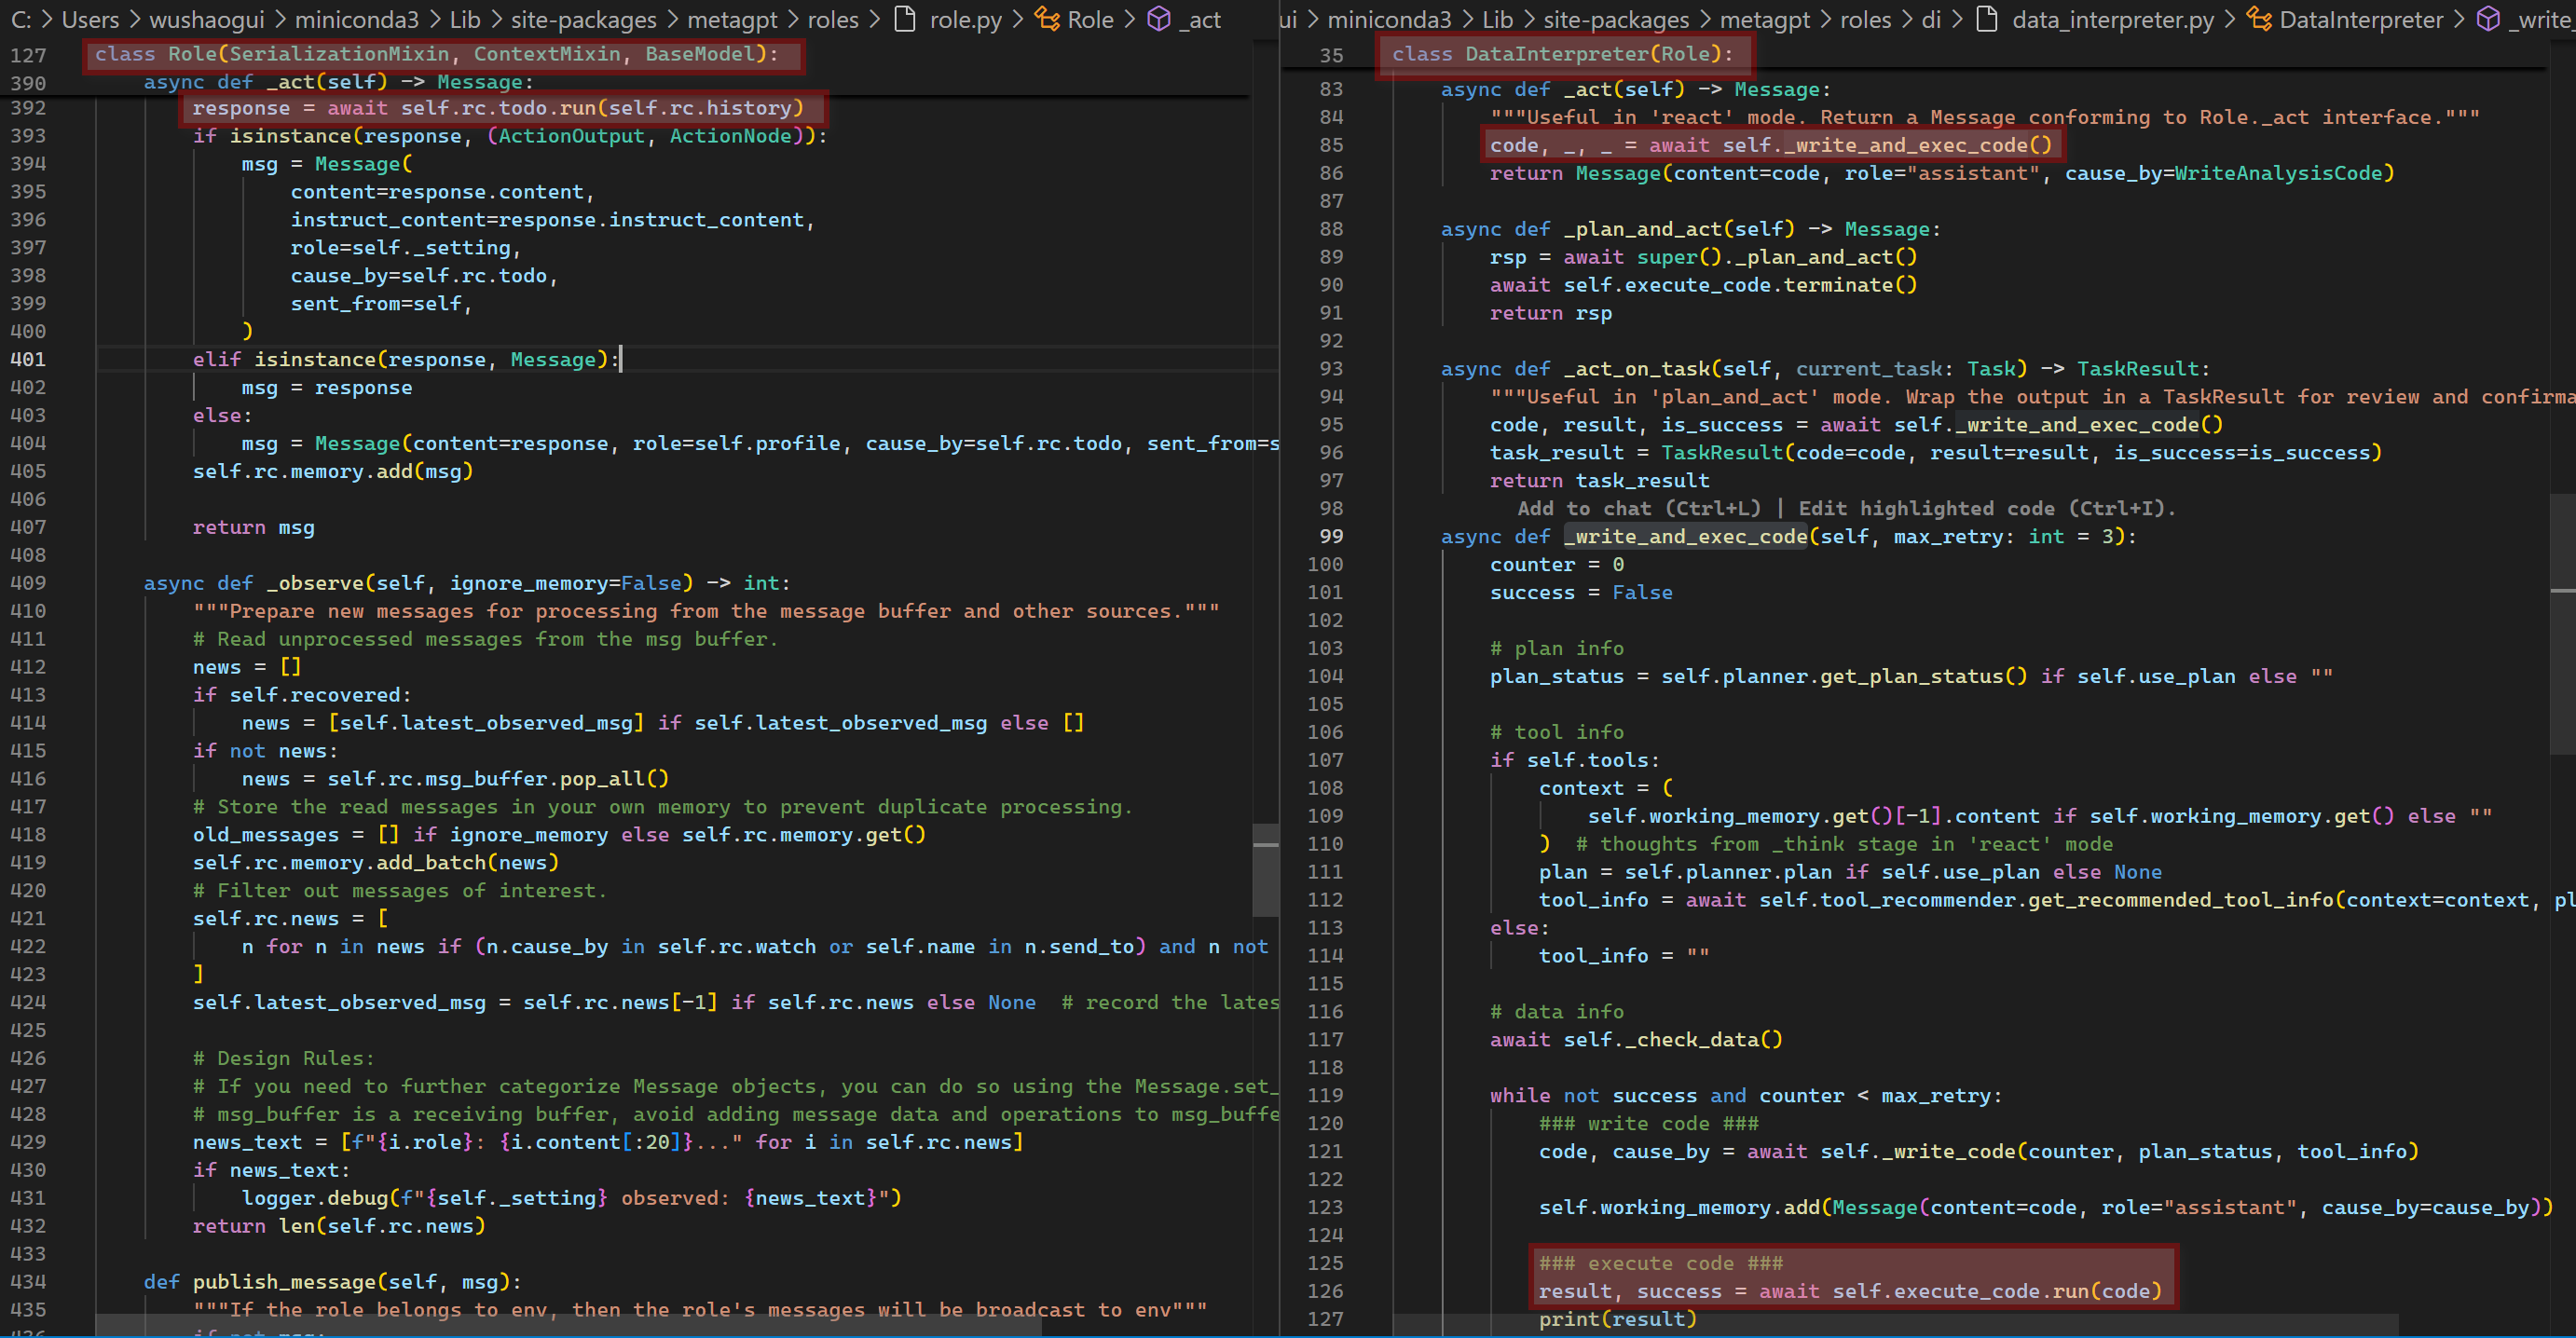The image size is (2576, 1338).
Task: Click the data_interpreter.py file icon in breadcrumb
Action: (1988, 19)
